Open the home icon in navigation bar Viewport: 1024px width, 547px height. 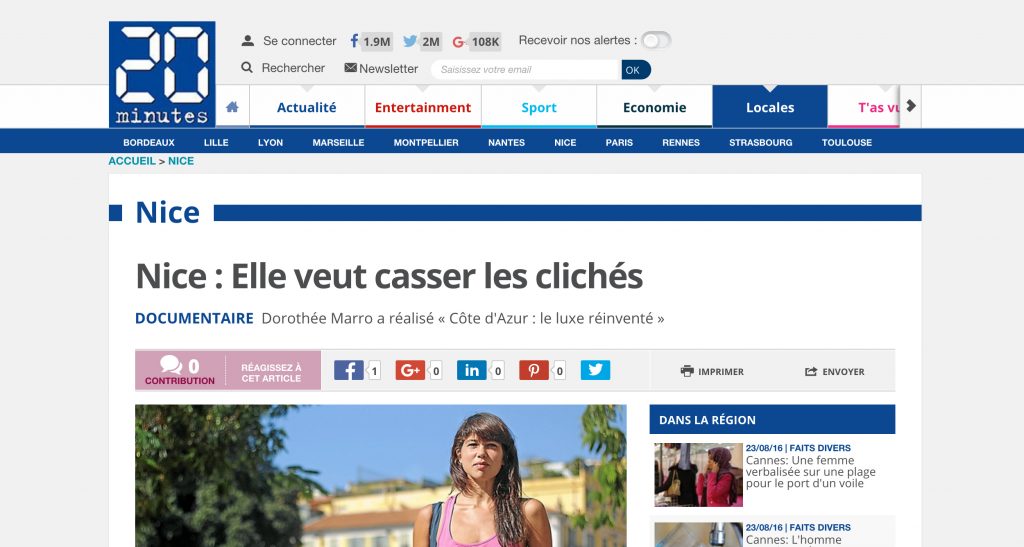point(232,107)
